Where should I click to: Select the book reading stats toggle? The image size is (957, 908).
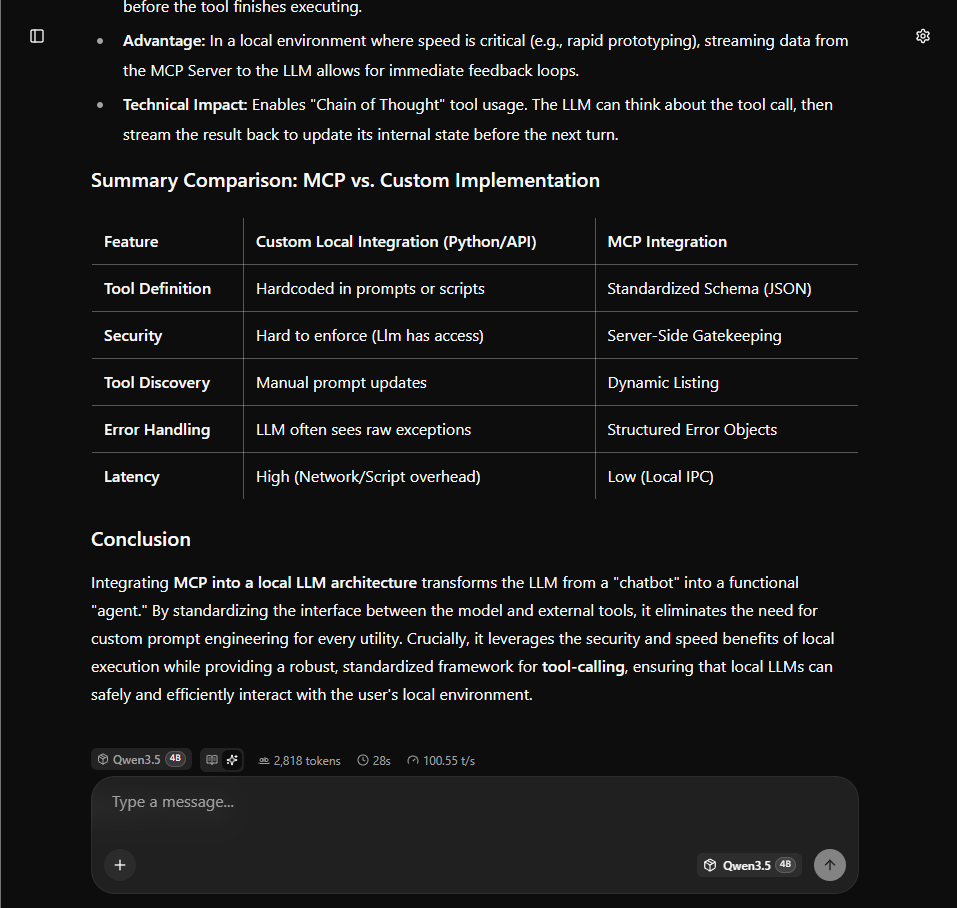(x=212, y=760)
